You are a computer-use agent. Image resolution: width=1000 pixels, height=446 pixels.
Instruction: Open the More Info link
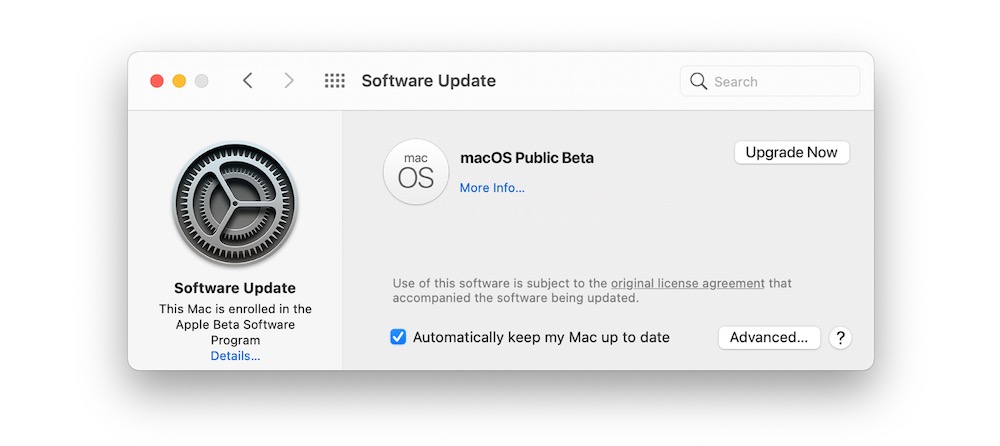[492, 188]
